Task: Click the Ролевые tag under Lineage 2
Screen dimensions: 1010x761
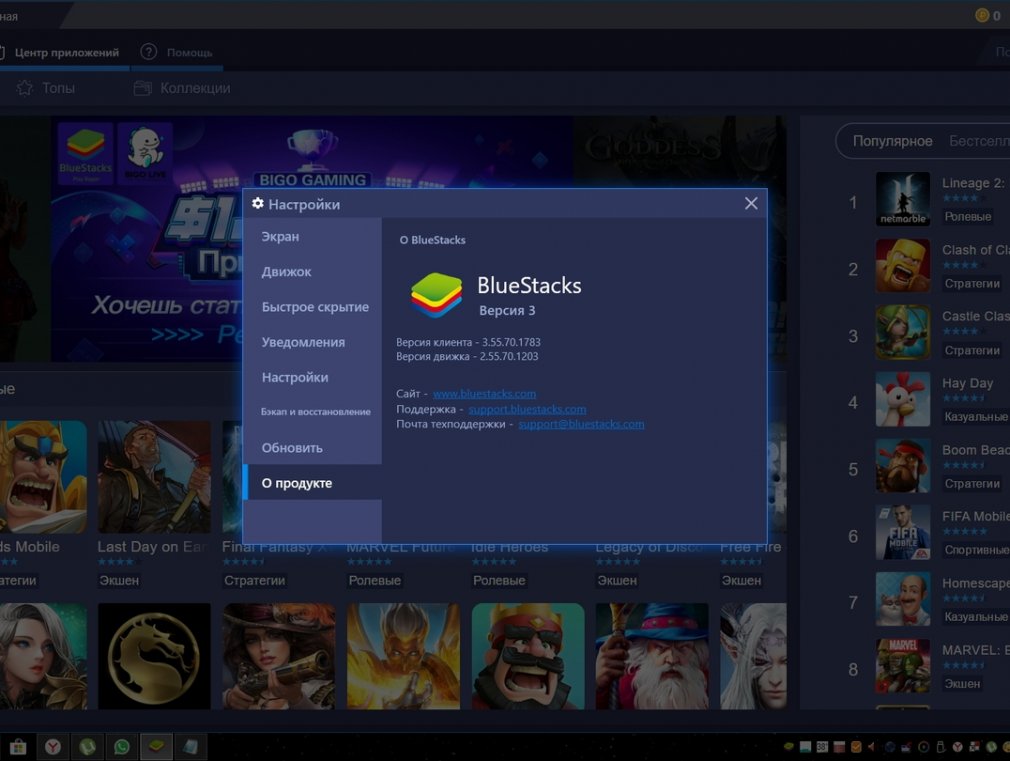Action: (x=967, y=217)
